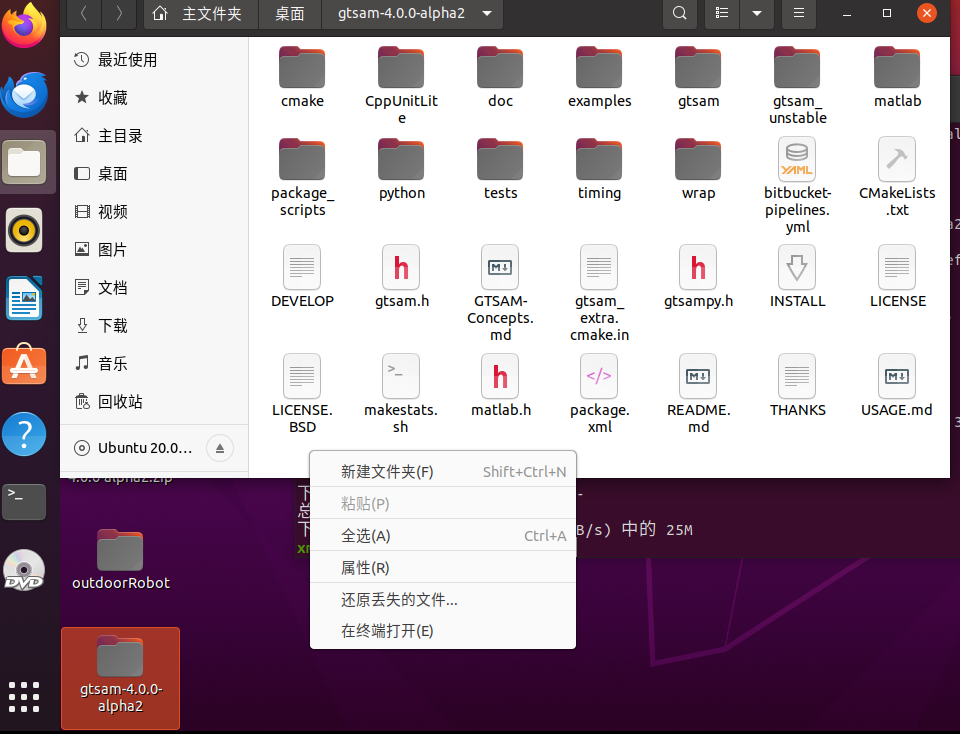Viewport: 960px width, 734px height.
Task: Open Rhythmbox music player in the dock
Action: [23, 229]
